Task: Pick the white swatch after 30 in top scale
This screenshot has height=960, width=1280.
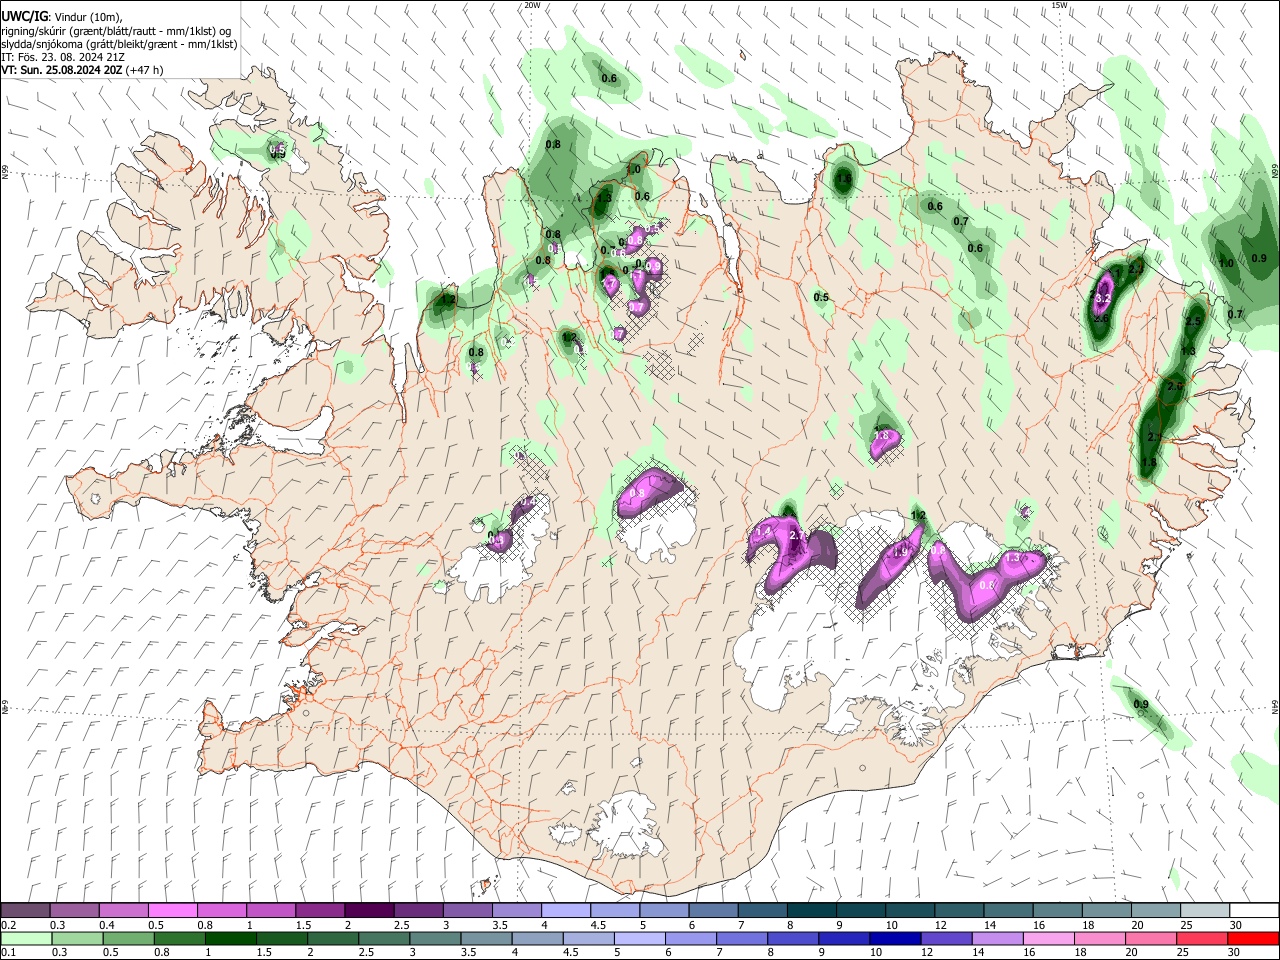Action: (x=1254, y=911)
